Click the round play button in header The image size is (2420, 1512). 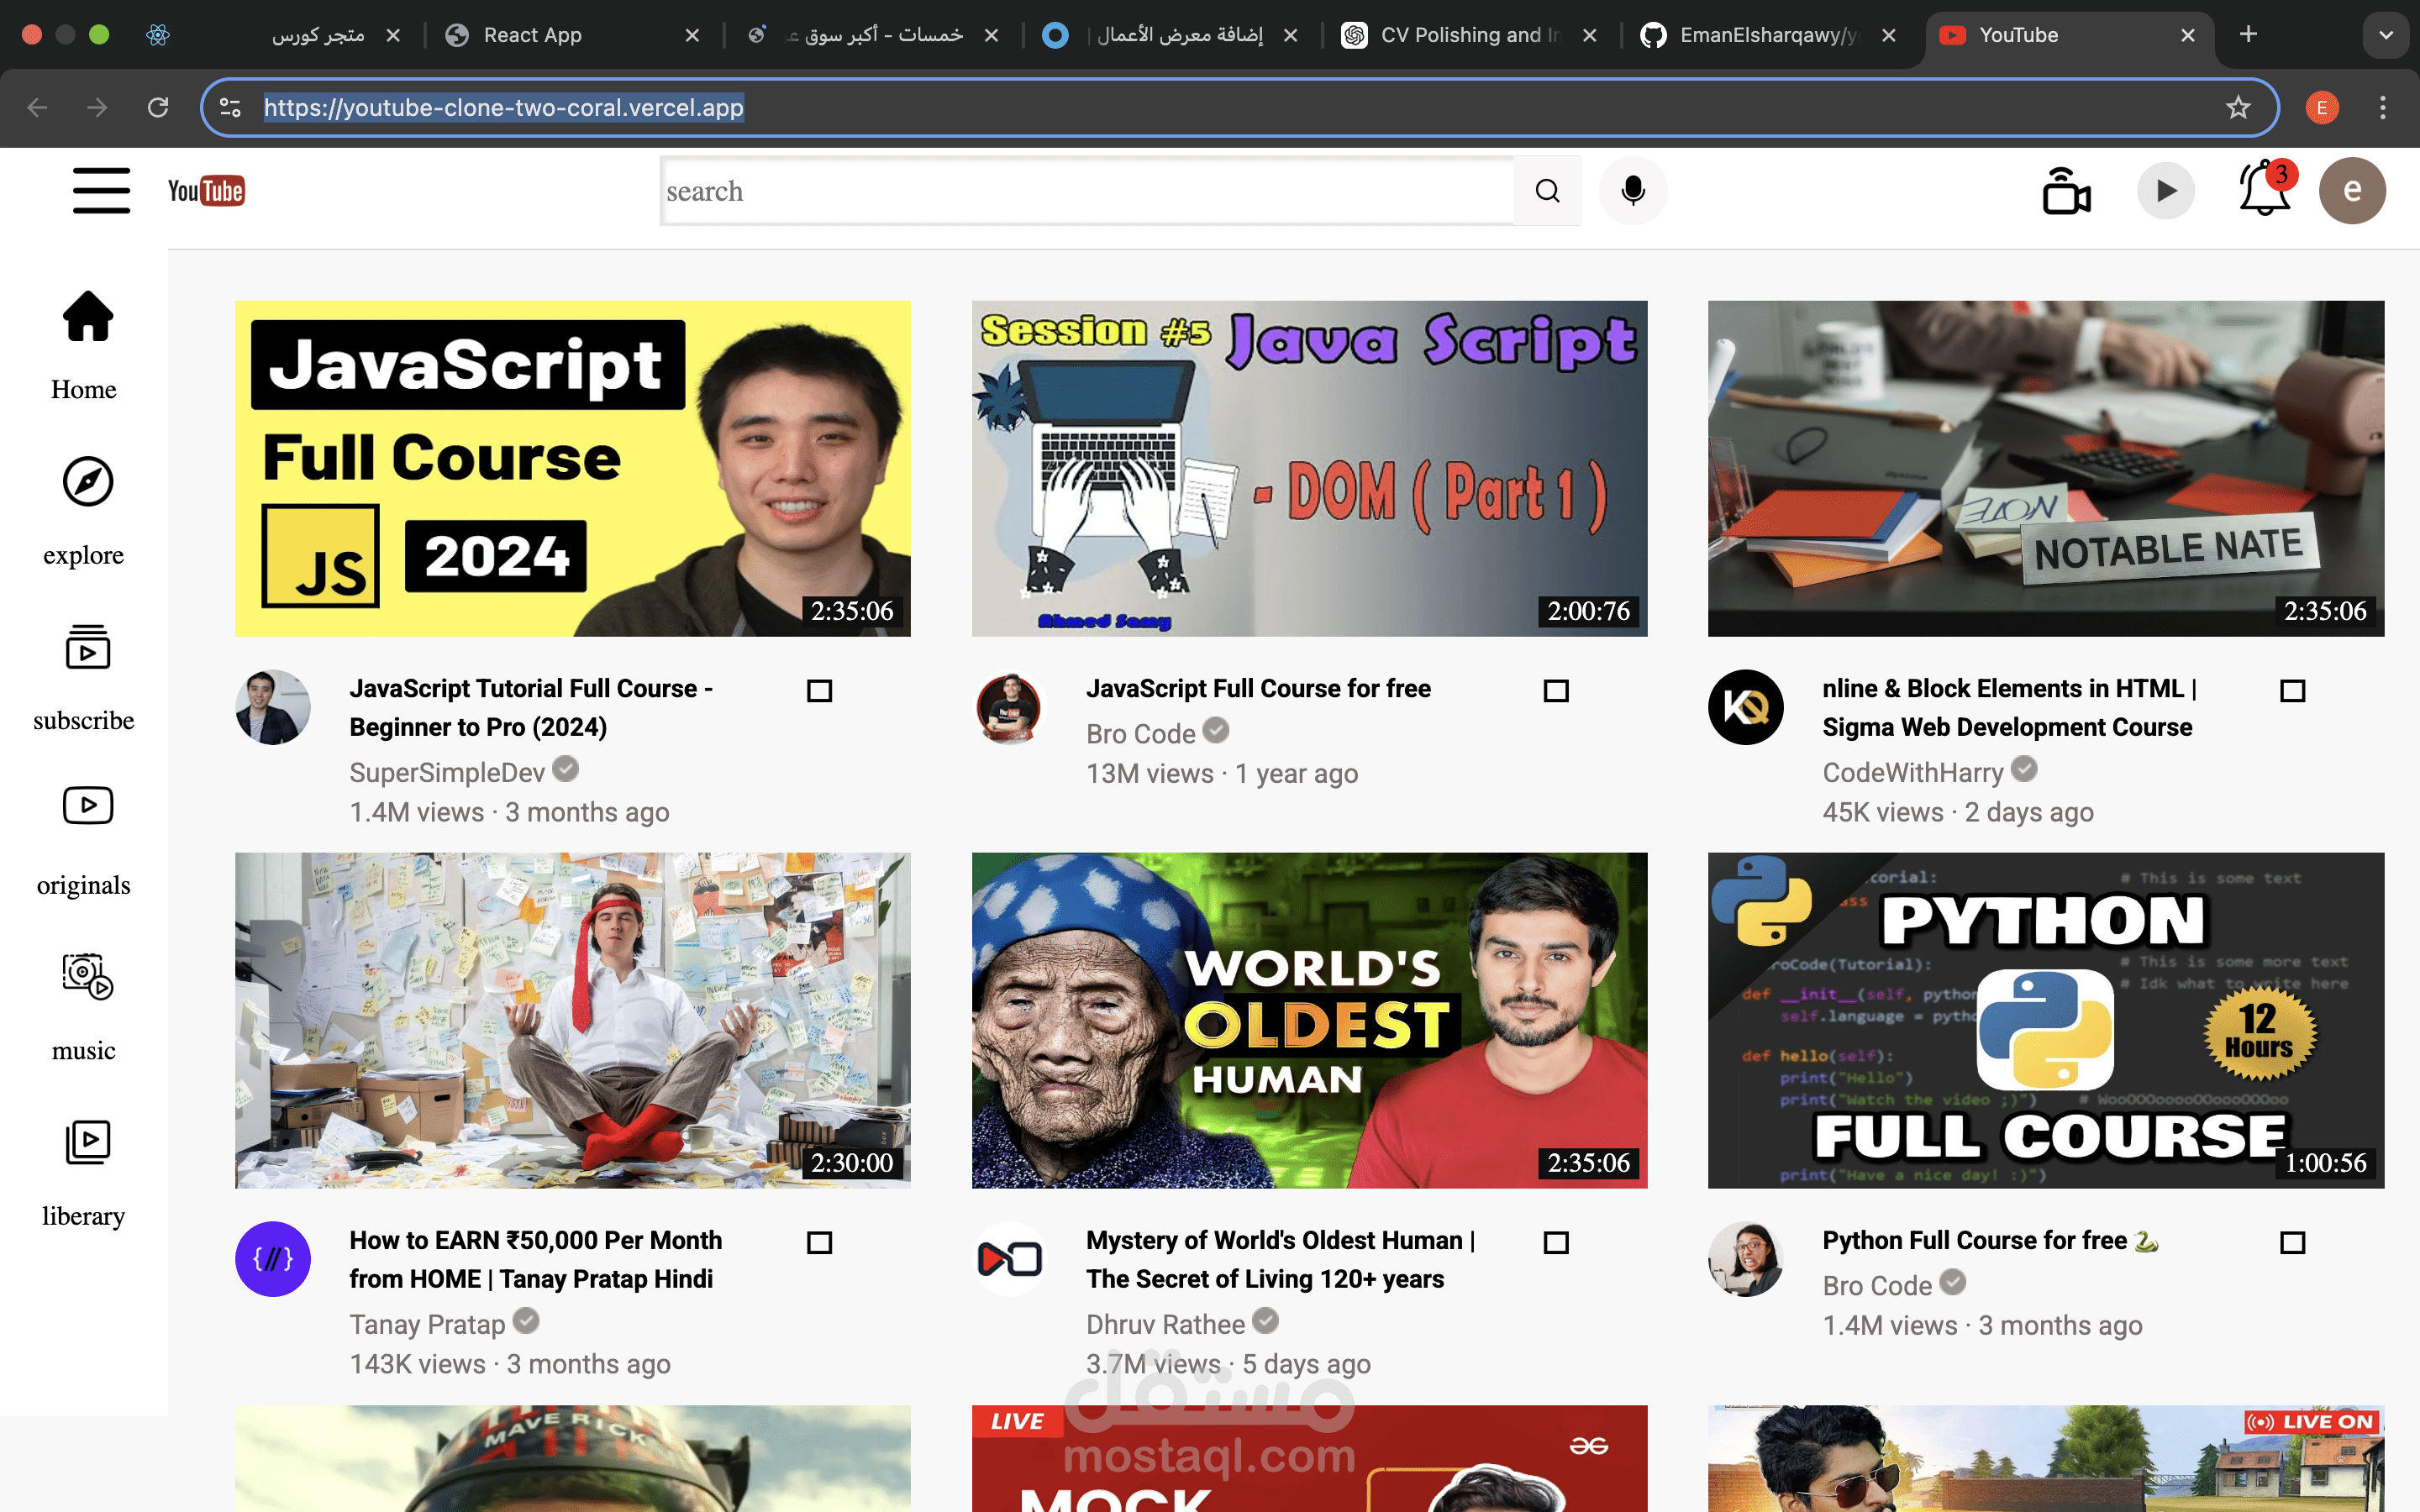tap(2165, 190)
